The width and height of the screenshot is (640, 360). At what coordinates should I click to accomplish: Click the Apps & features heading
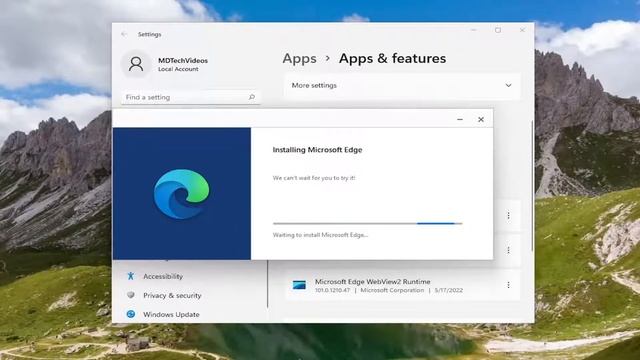[392, 58]
